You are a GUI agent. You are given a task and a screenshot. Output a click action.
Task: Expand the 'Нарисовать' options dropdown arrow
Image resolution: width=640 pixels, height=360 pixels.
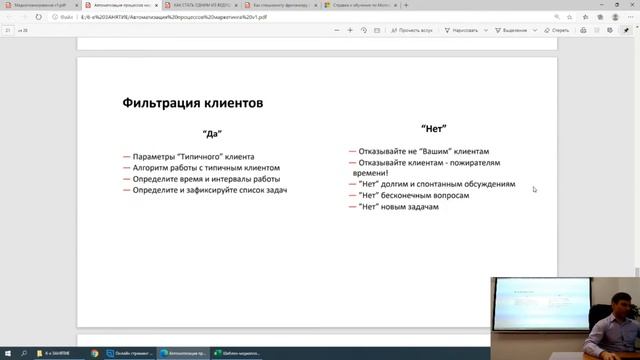[486, 30]
